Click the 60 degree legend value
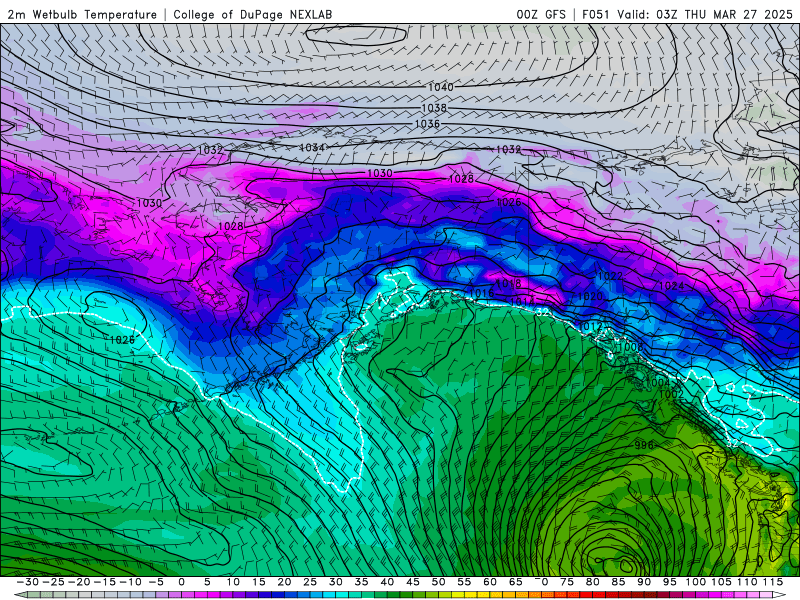 click(489, 582)
